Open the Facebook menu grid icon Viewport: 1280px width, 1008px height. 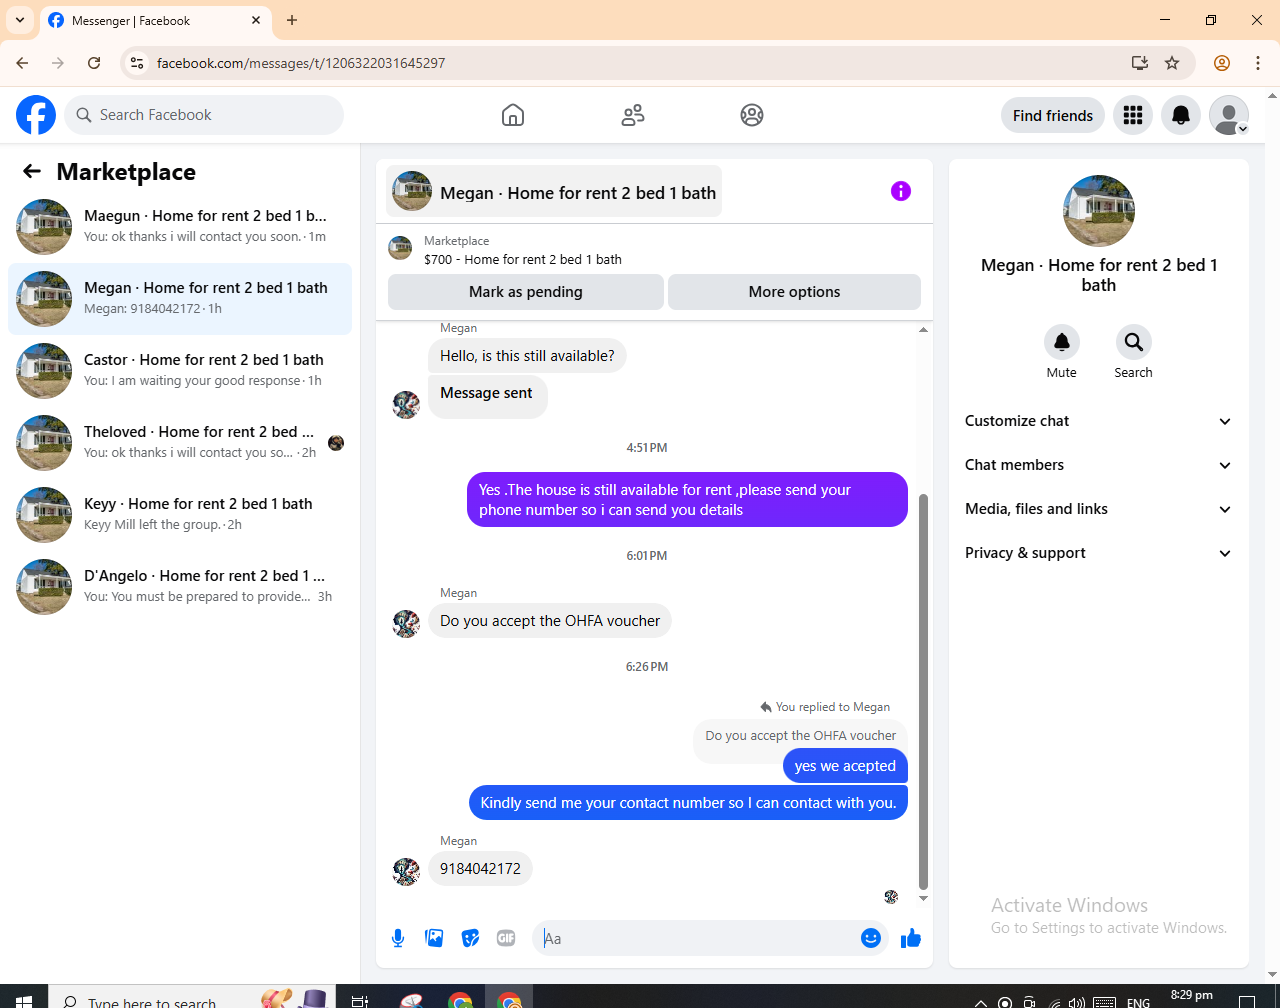pos(1133,115)
